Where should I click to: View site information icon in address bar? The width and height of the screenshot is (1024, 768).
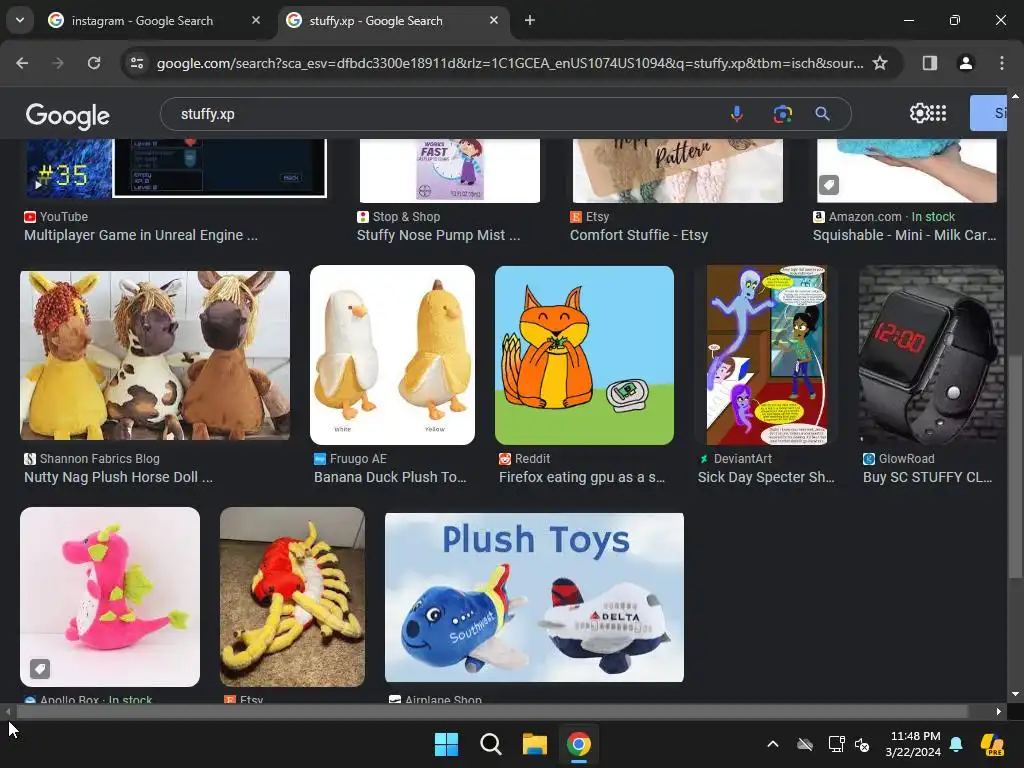click(137, 63)
